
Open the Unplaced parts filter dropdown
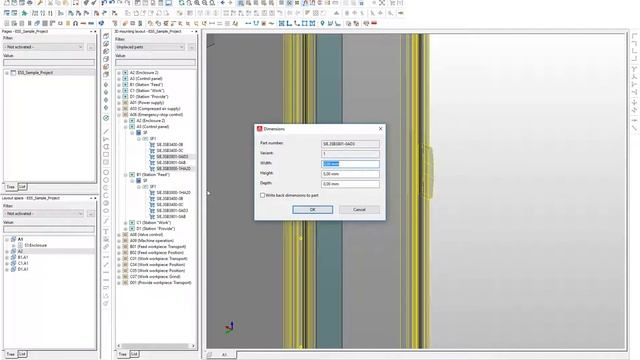[150, 47]
